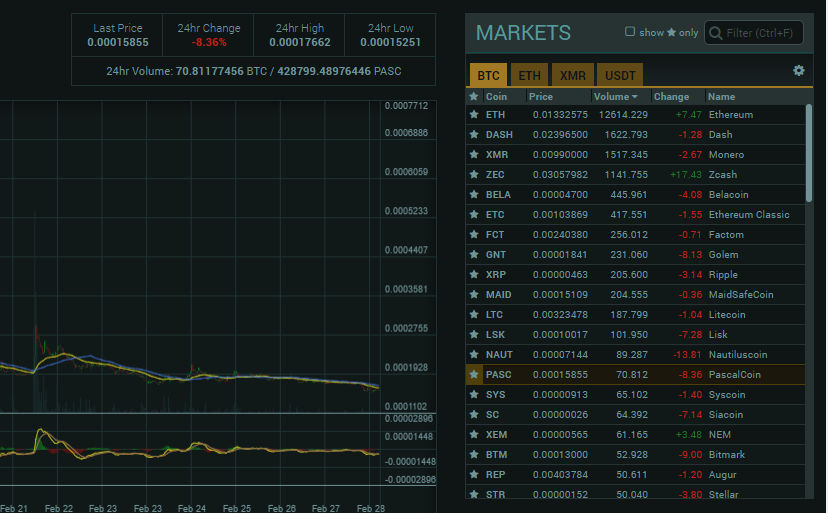Viewport: 828px width, 513px height.
Task: Star the STR market row
Action: (474, 494)
